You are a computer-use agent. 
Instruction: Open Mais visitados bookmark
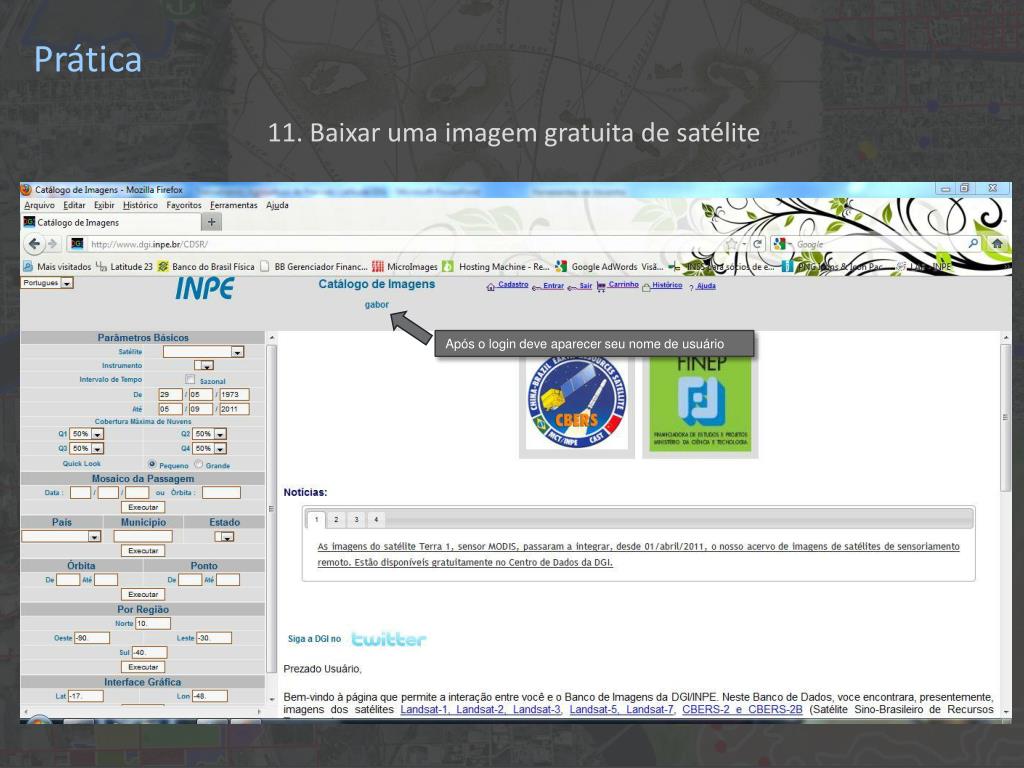click(57, 266)
